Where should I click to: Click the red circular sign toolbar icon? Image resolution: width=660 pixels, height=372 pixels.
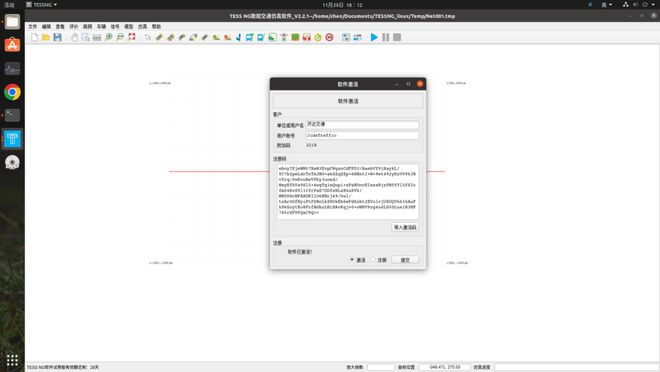click(329, 37)
